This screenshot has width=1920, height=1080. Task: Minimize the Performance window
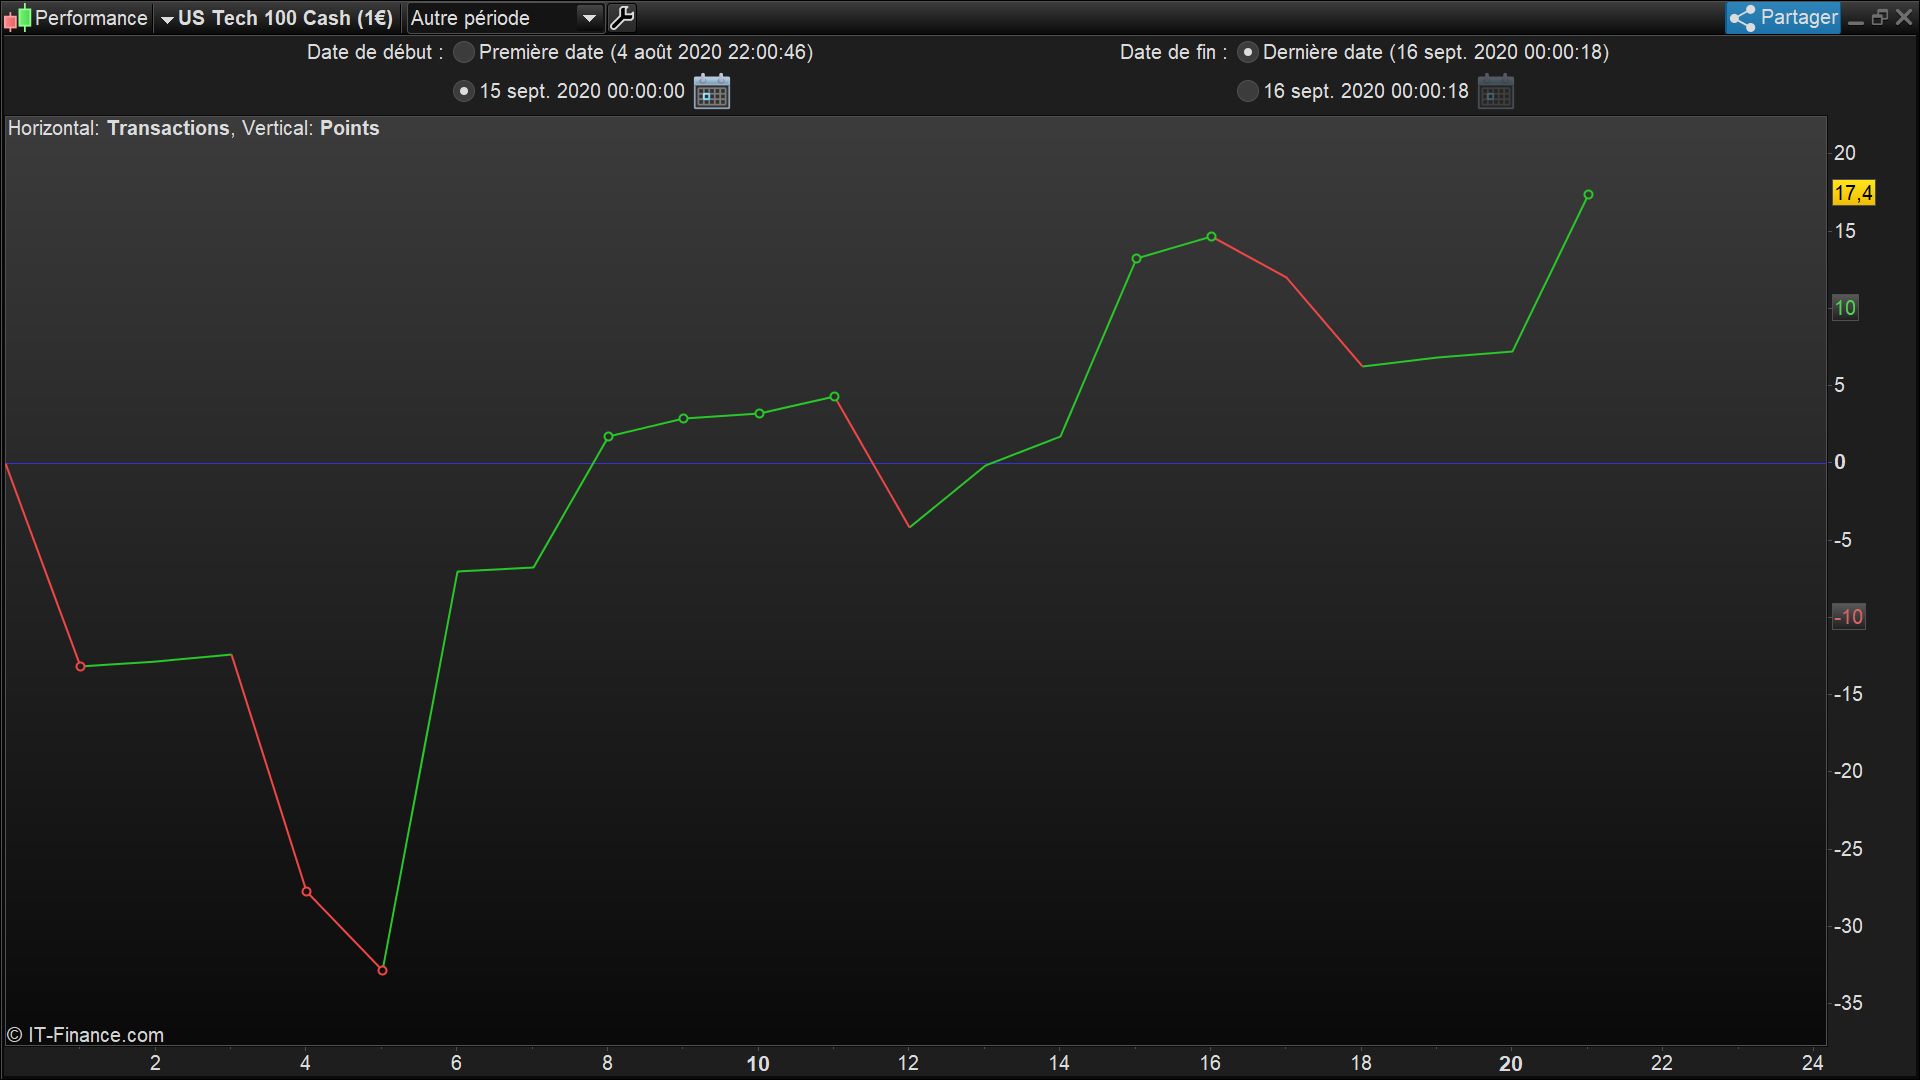tap(1856, 18)
